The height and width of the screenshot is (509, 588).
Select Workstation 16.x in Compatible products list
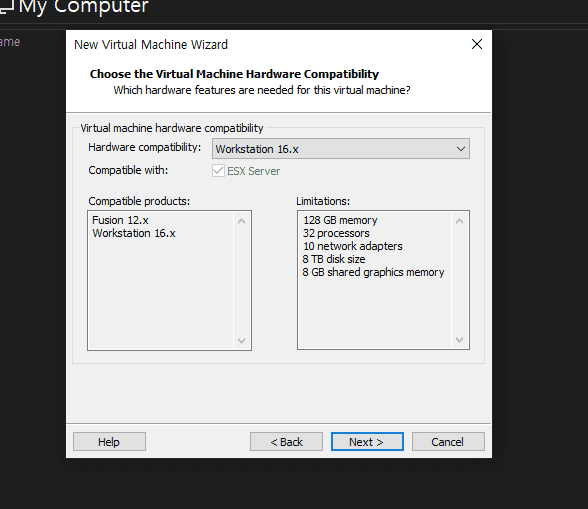[x=134, y=233]
